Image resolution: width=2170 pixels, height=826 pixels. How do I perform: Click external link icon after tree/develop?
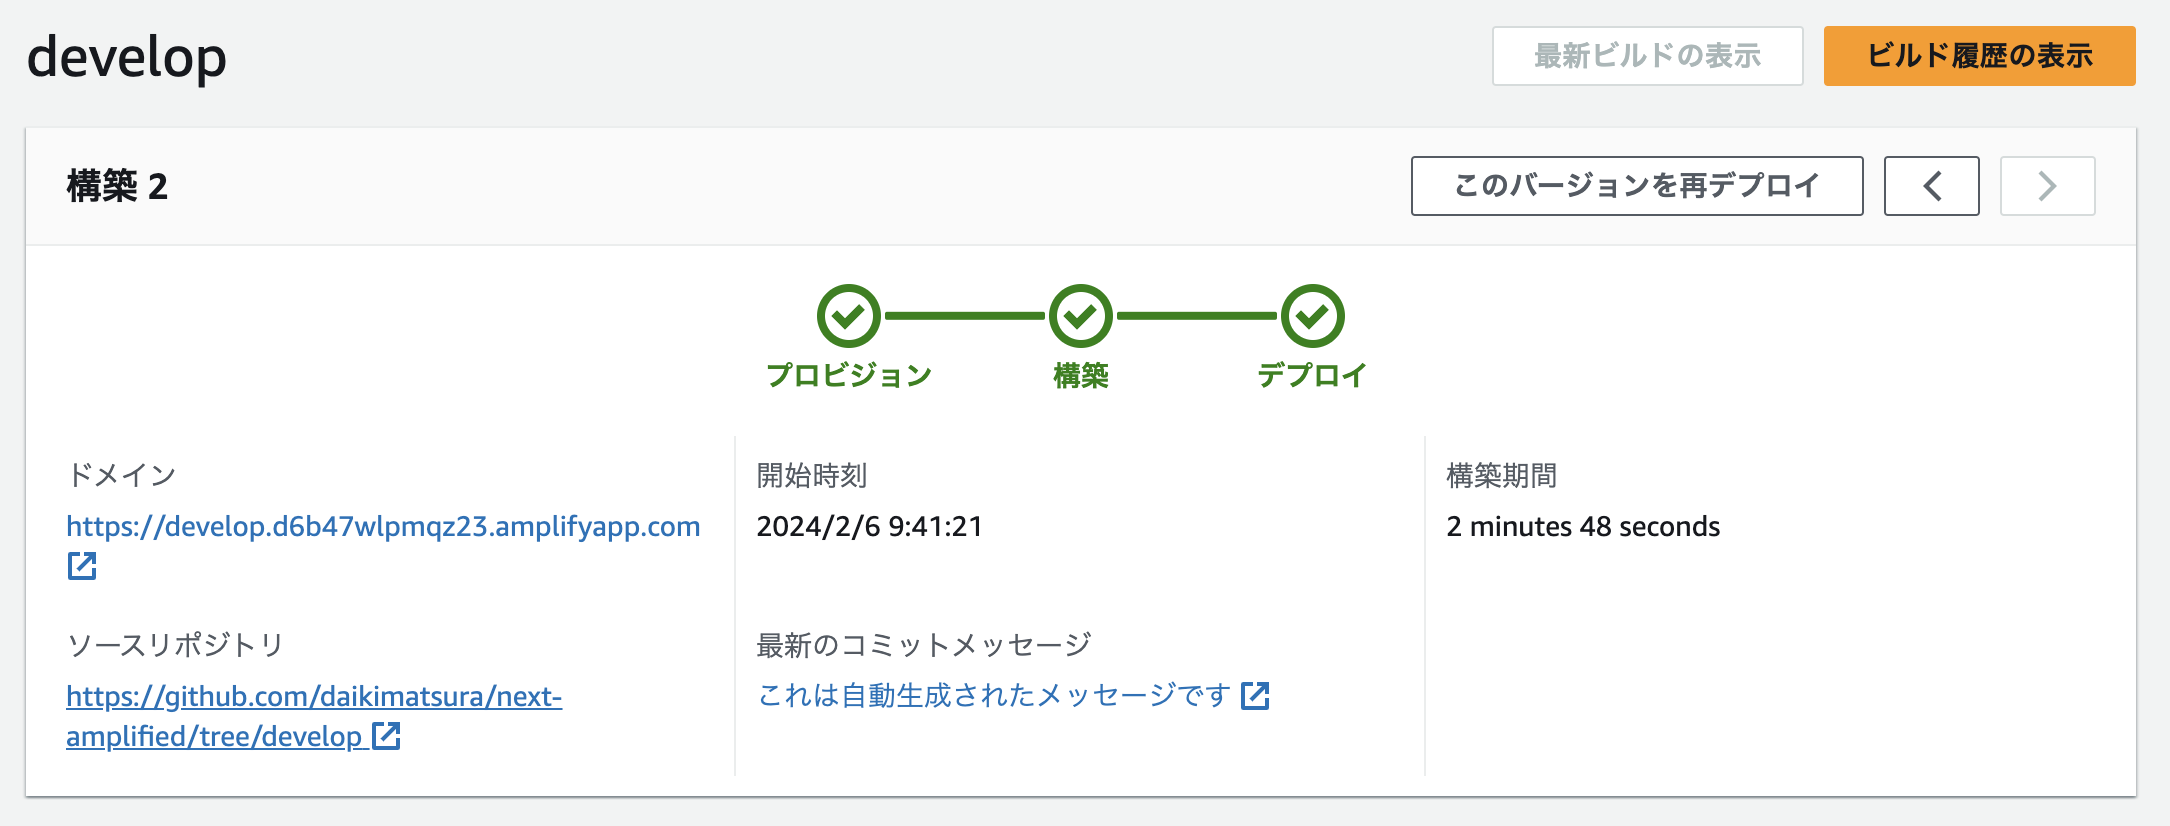click(386, 736)
